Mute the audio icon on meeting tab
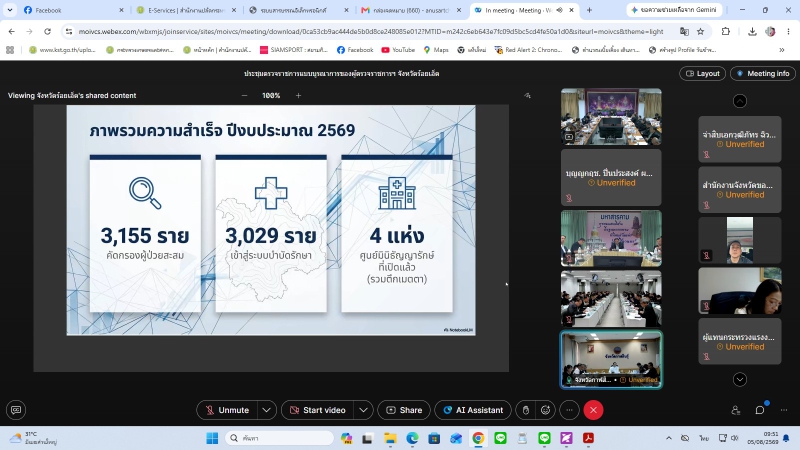The image size is (800, 450). 560,10
